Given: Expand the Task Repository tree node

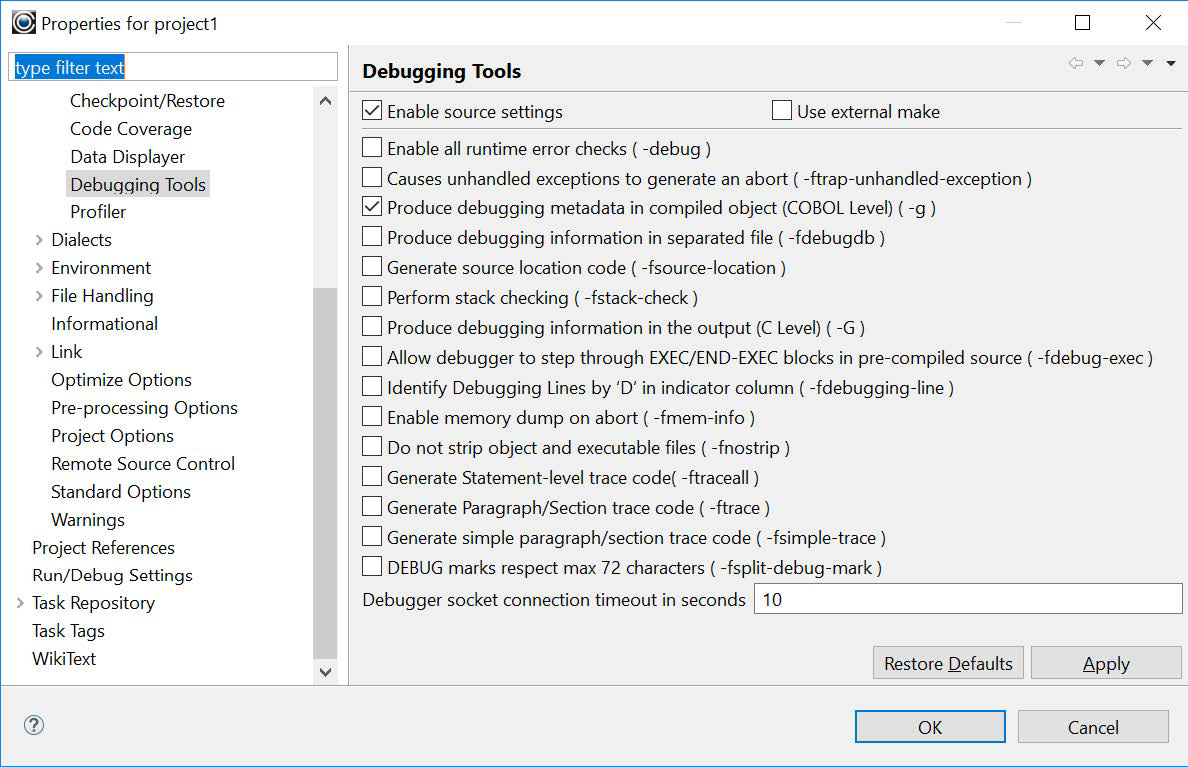Looking at the screenshot, I should 19,603.
